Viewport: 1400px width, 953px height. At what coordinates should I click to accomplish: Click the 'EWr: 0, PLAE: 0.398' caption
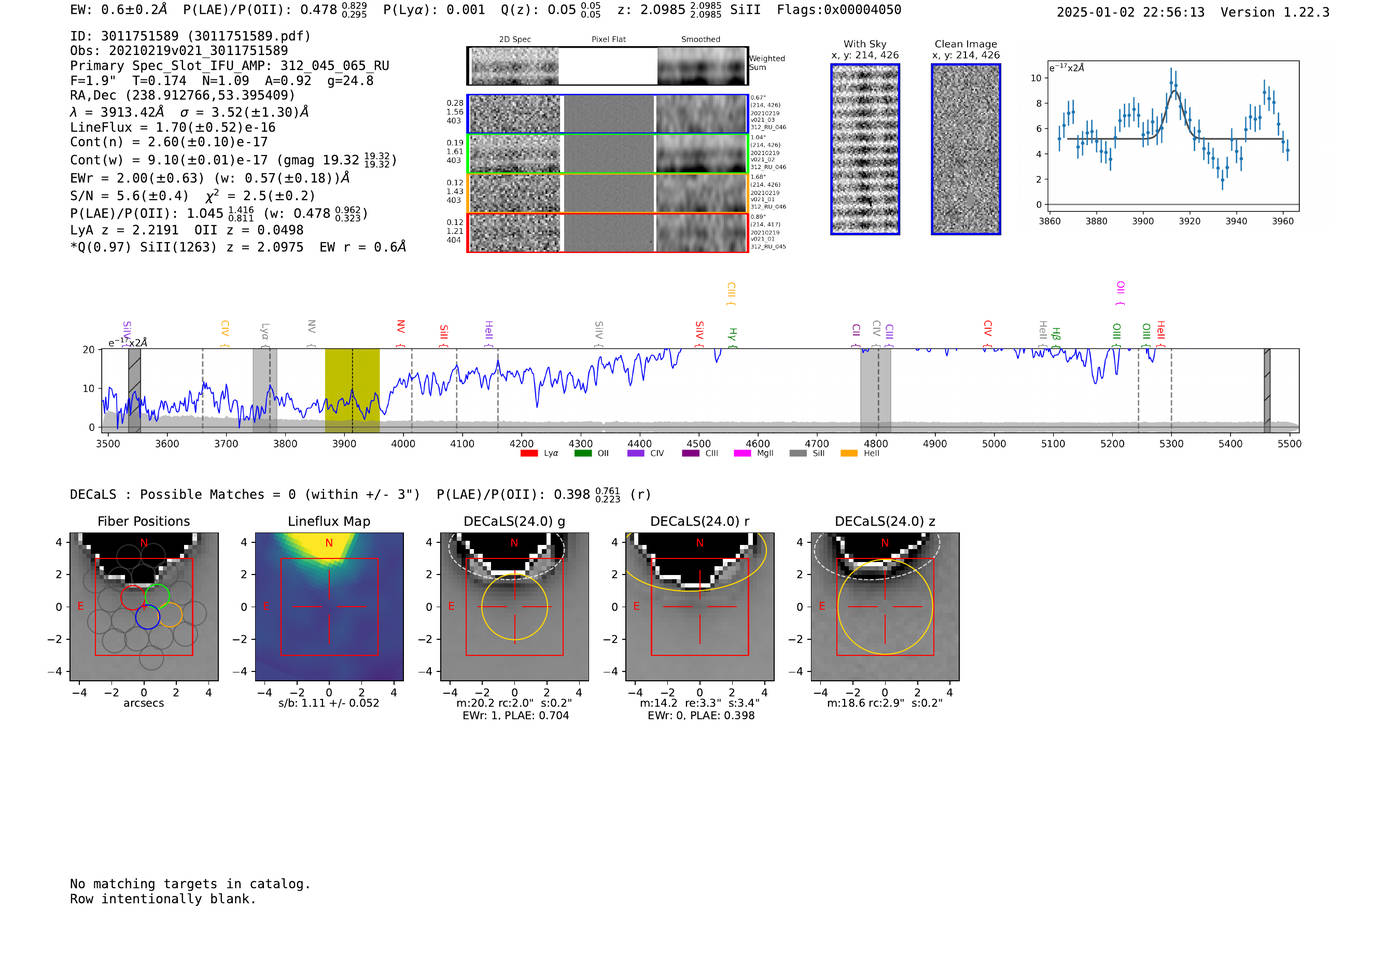point(701,716)
